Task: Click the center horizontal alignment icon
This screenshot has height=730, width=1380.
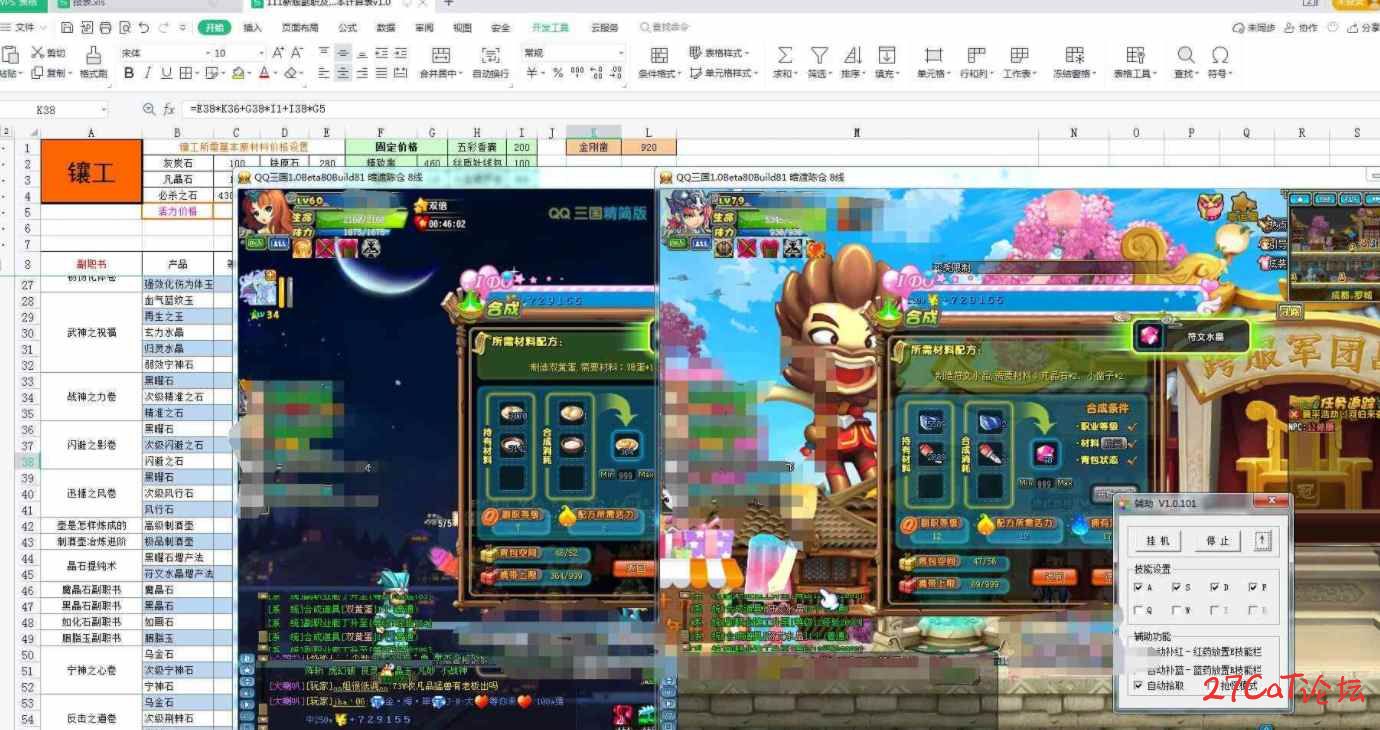Action: pyautogui.click(x=343, y=72)
